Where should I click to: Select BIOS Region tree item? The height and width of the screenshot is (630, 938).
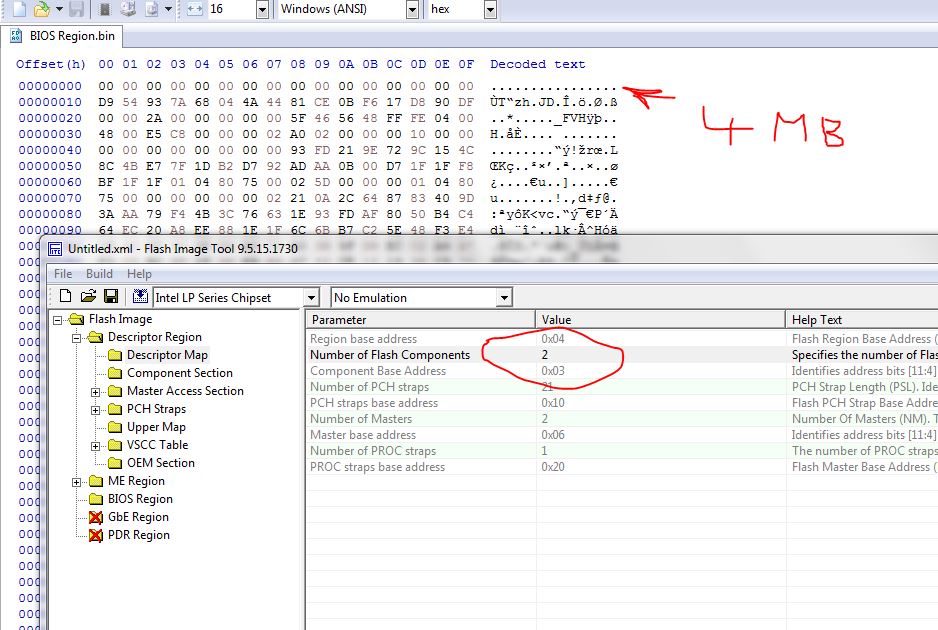(140, 498)
